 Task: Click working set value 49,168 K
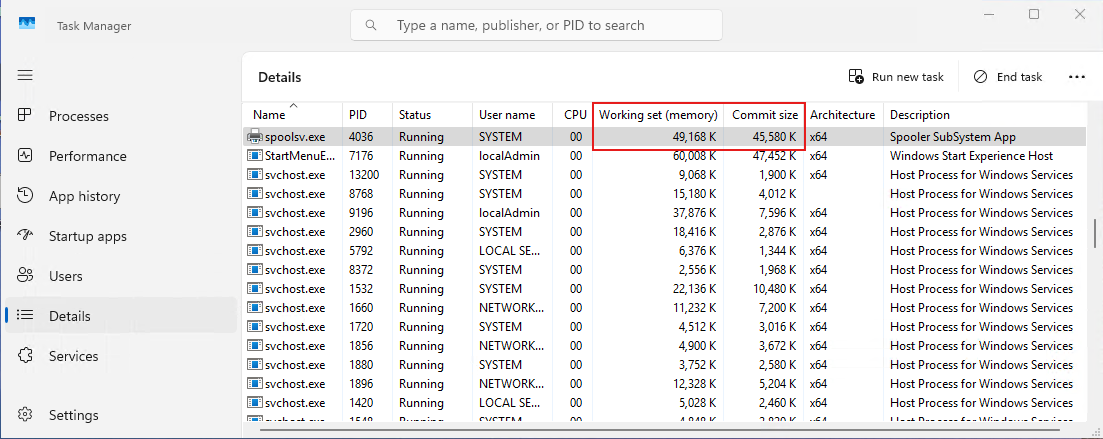tap(693, 137)
